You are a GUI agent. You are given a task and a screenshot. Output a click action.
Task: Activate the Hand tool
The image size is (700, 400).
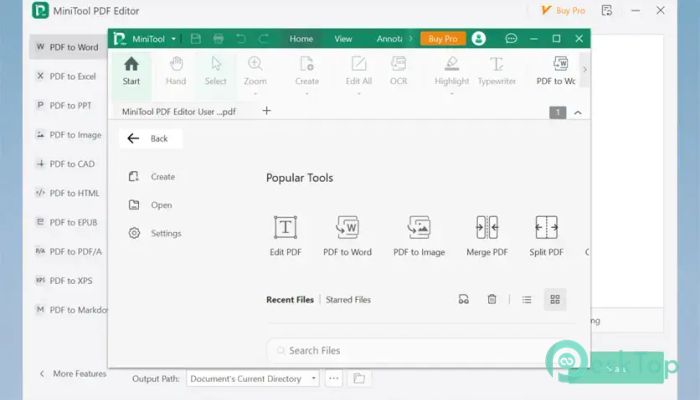(x=176, y=71)
